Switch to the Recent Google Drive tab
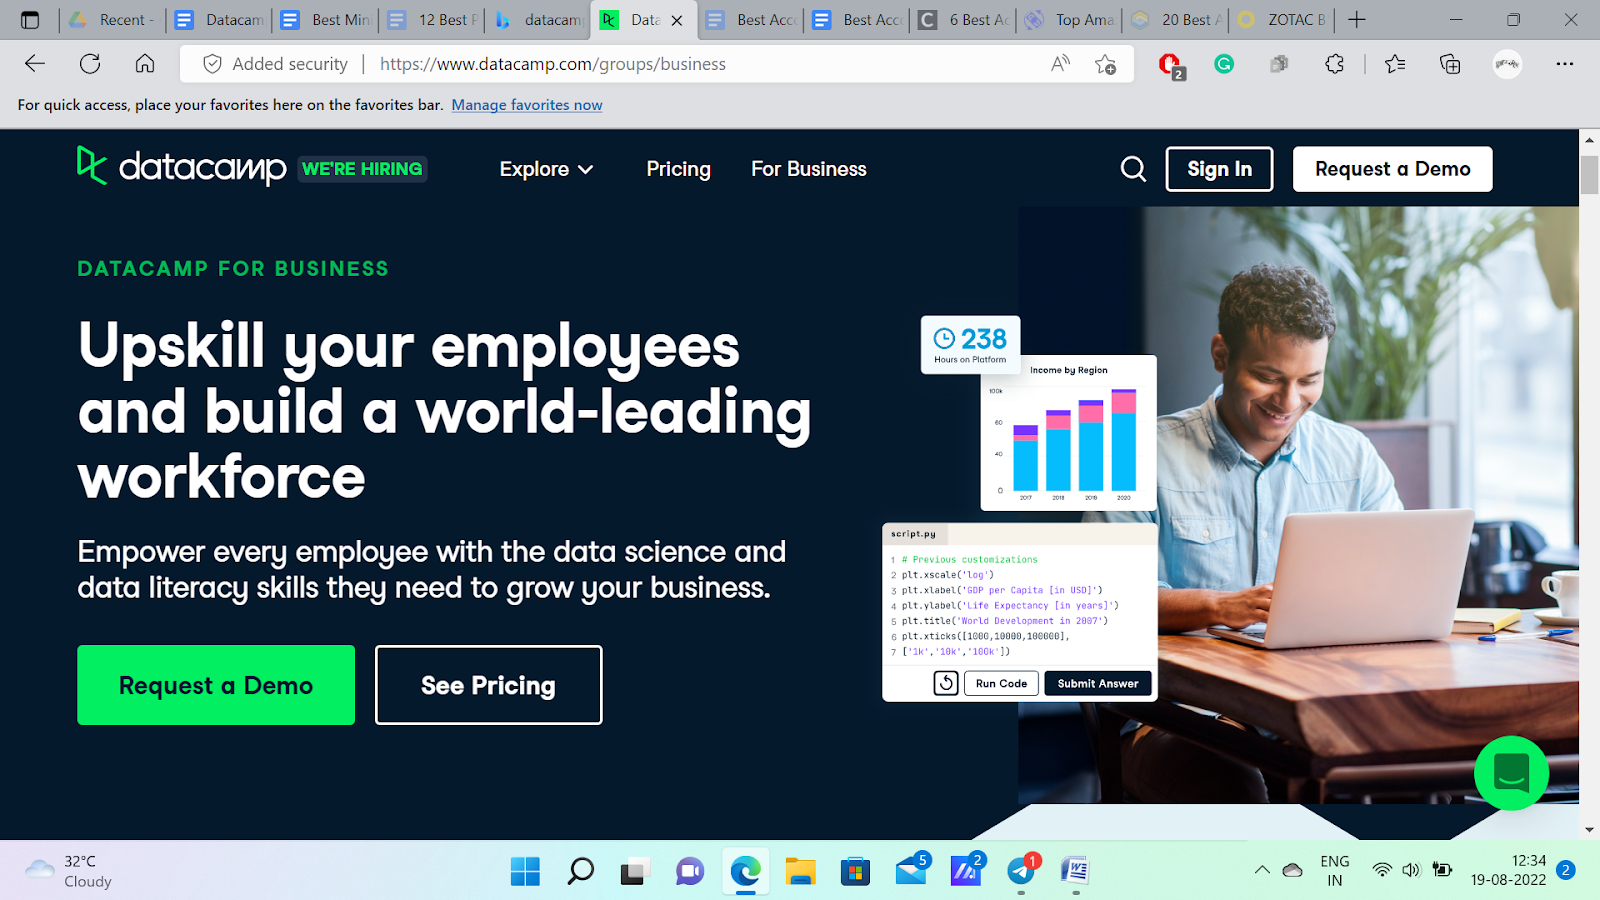1600x900 pixels. coord(112,20)
